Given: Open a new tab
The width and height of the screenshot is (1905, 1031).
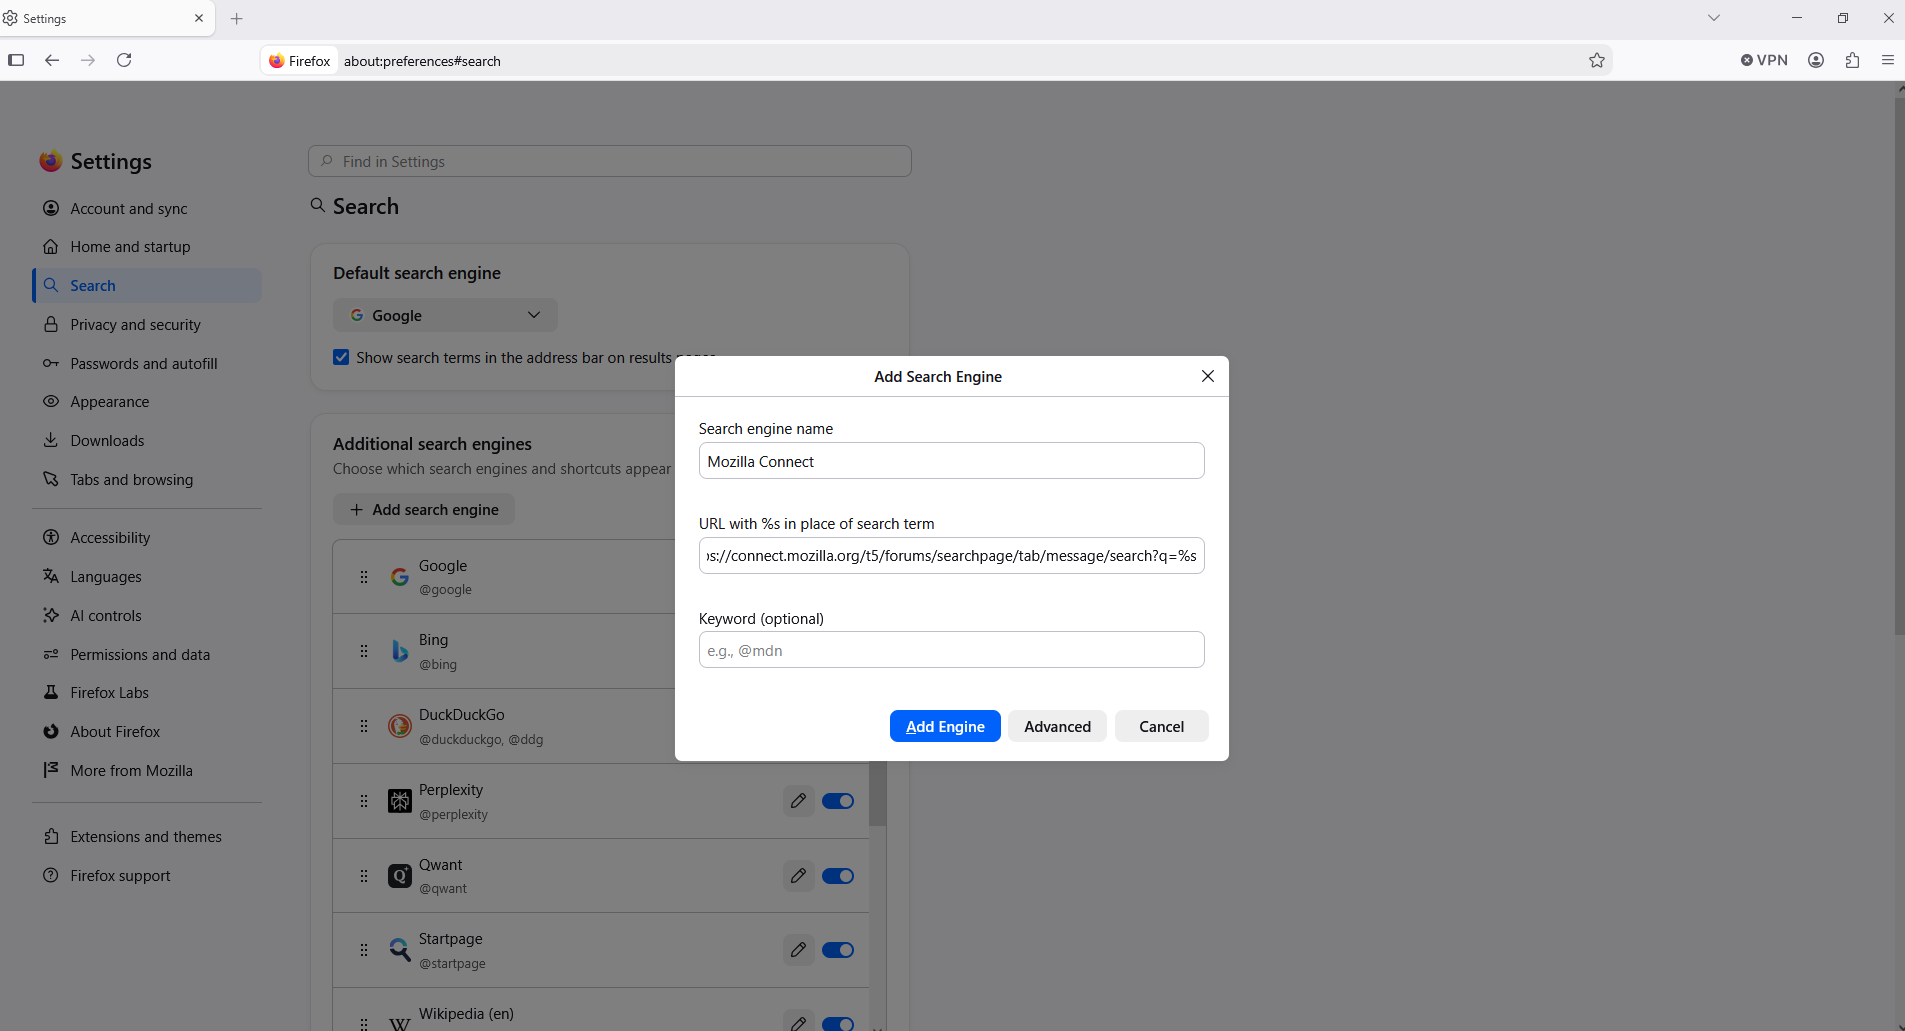Looking at the screenshot, I should [x=237, y=18].
